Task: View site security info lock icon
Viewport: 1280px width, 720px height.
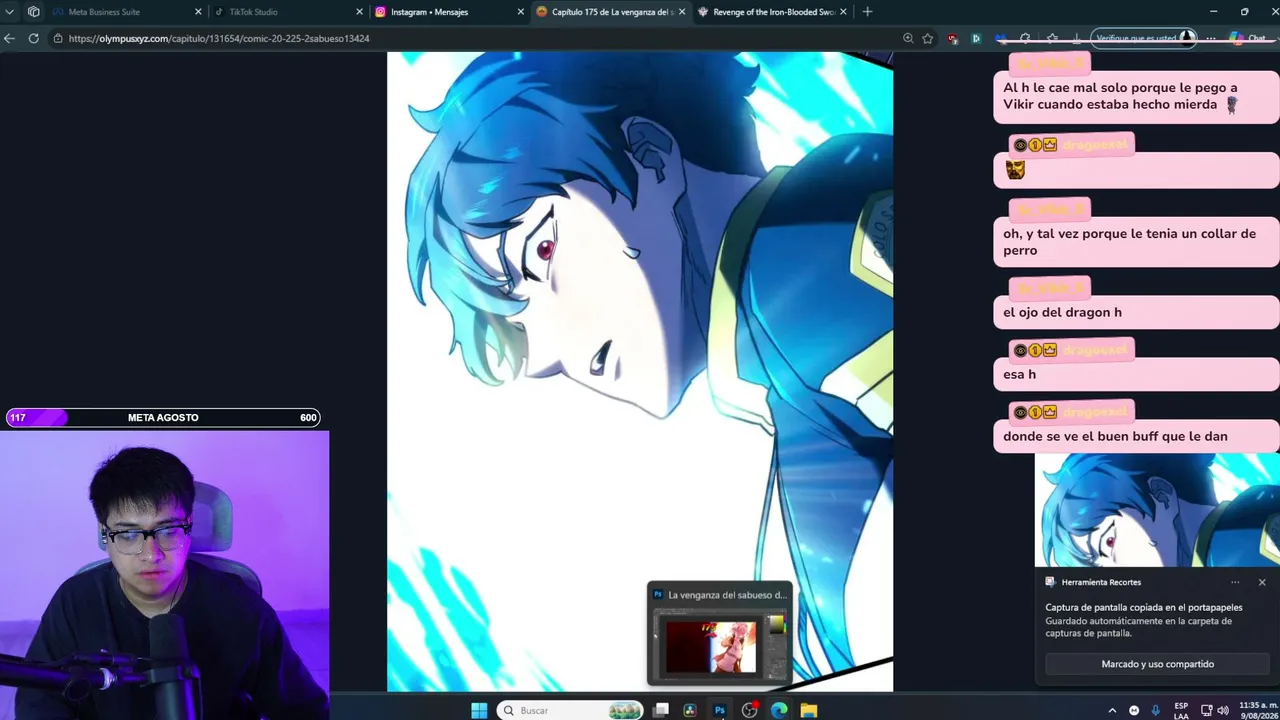Action: point(59,38)
